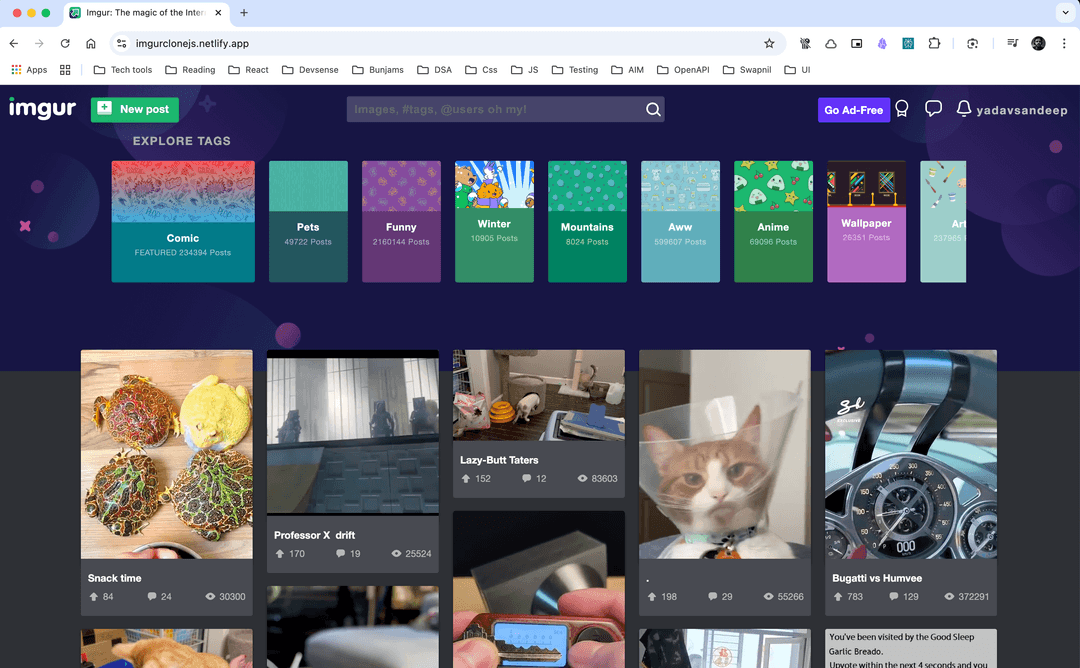The width and height of the screenshot is (1080, 668).
Task: Click views eye icon on Professor X drift
Action: pos(396,554)
